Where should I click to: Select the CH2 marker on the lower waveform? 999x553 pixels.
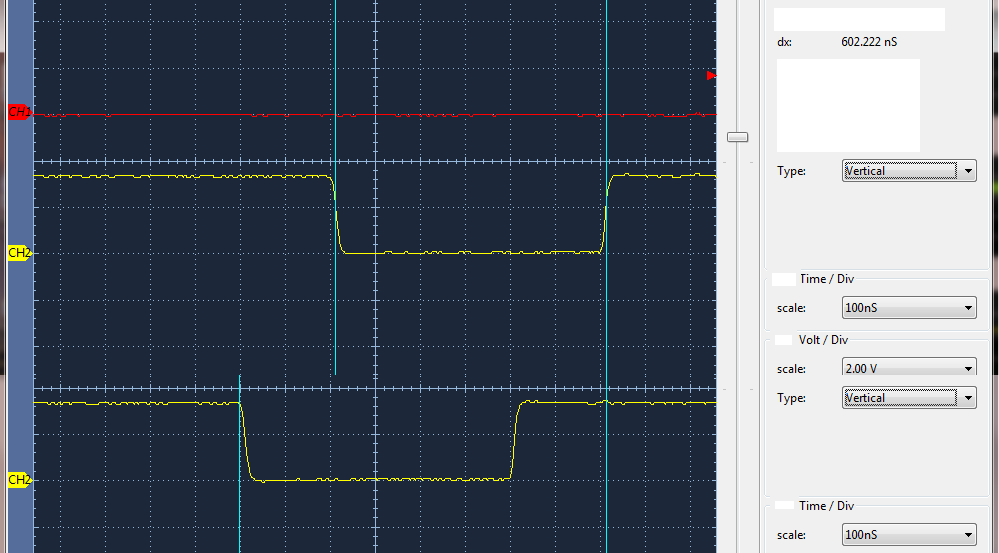[19, 480]
